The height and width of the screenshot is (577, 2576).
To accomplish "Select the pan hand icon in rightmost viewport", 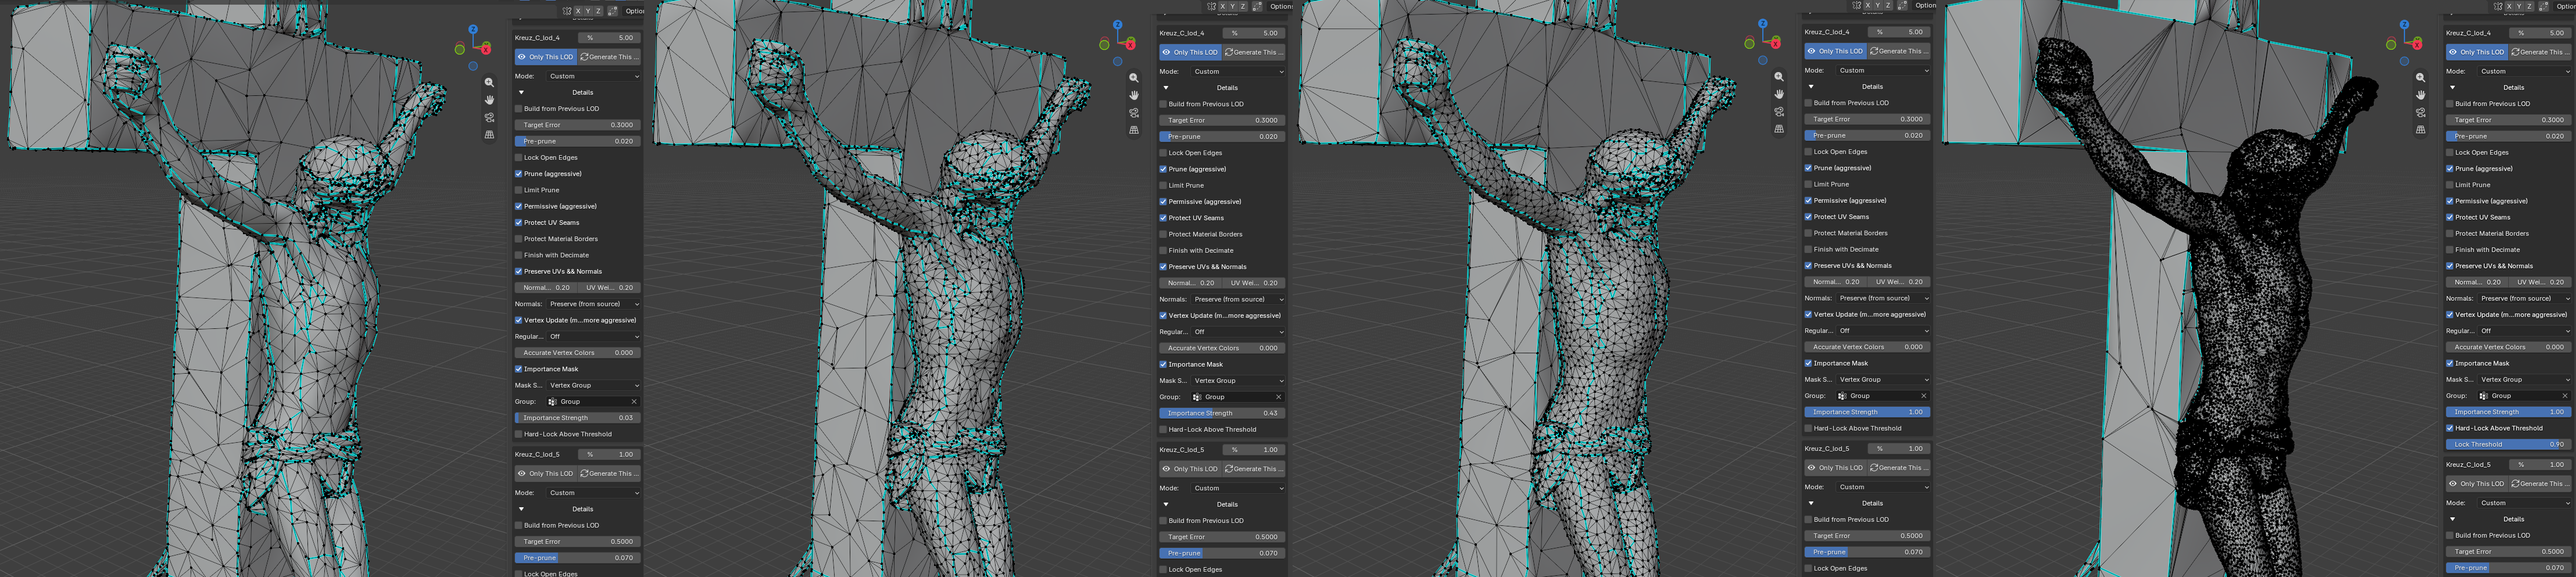I will pos(2420,95).
